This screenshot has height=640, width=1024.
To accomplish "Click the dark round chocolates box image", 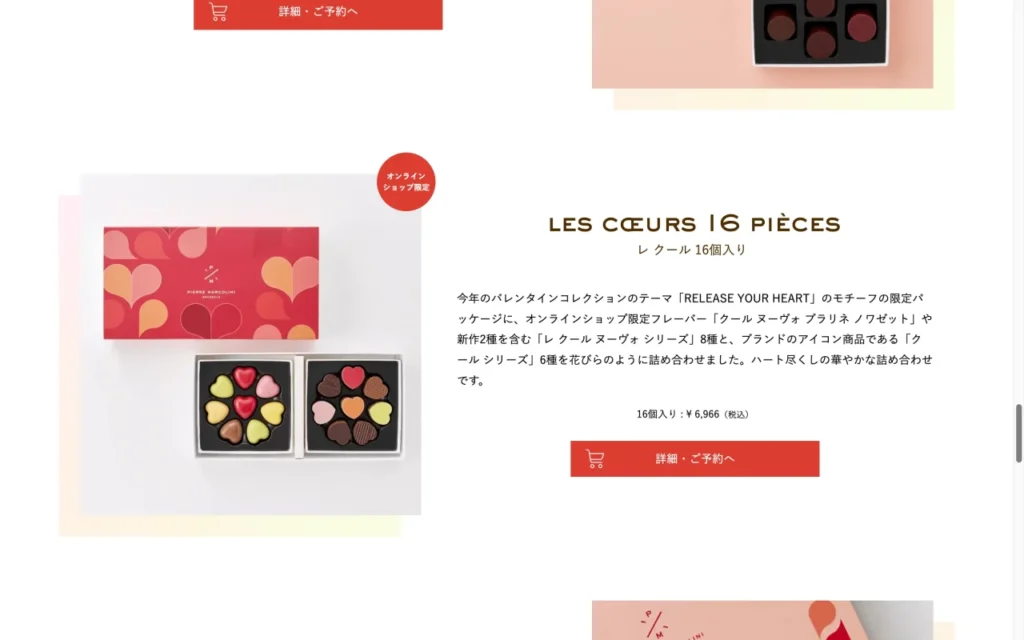I will pyautogui.click(x=820, y=31).
